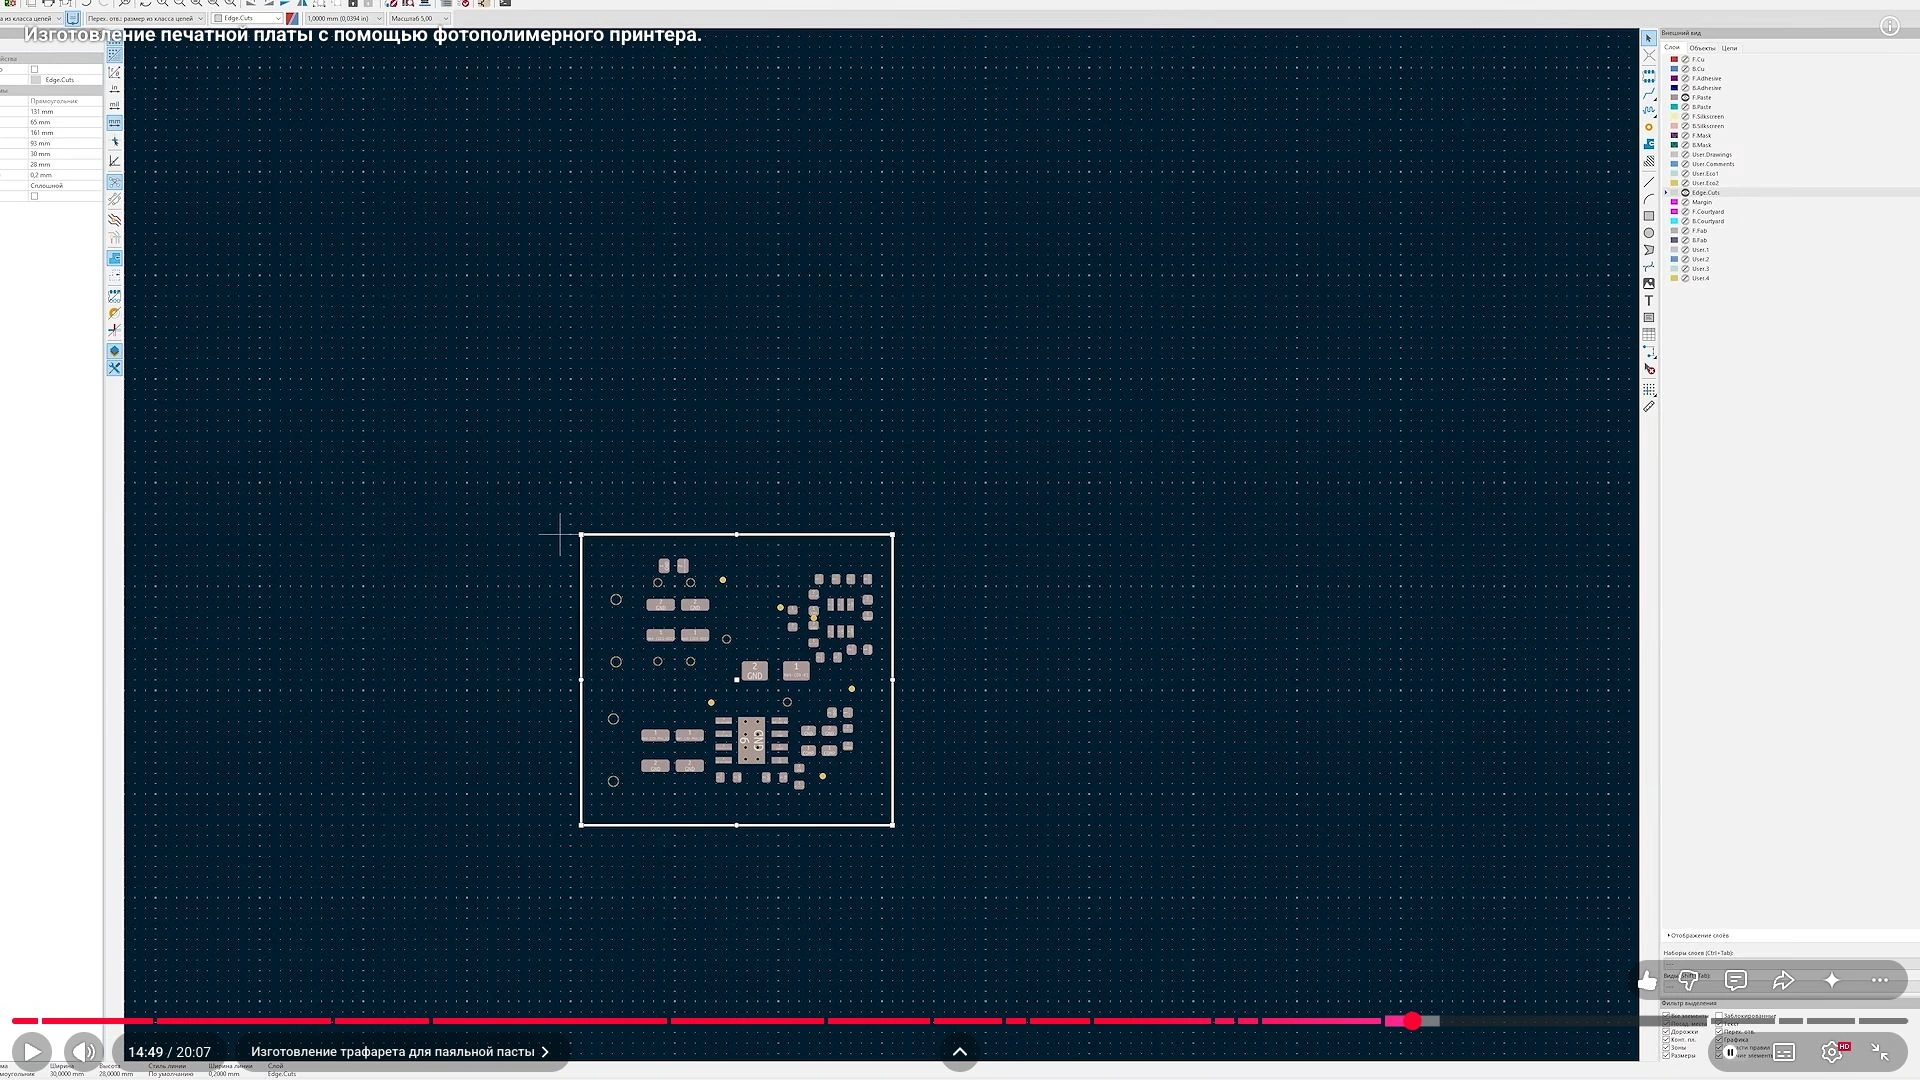Open the zoom scale dropdown

419,18
